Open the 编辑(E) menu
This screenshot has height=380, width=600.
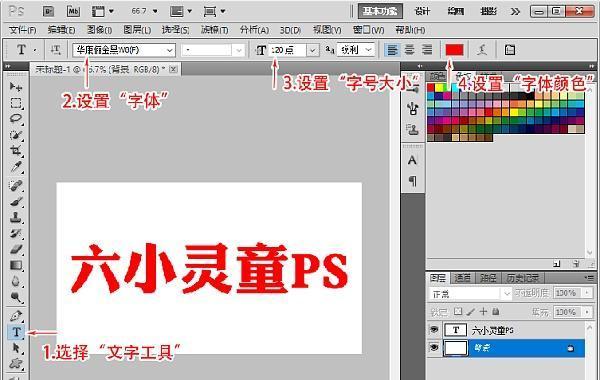pyautogui.click(x=61, y=30)
